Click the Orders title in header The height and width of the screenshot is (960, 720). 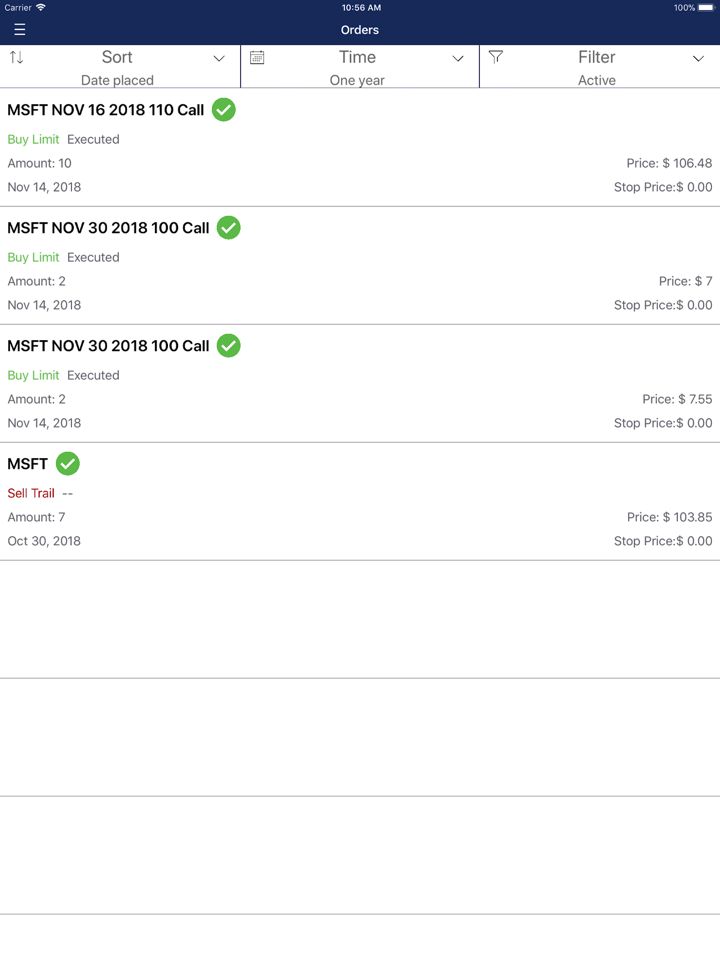point(360,30)
